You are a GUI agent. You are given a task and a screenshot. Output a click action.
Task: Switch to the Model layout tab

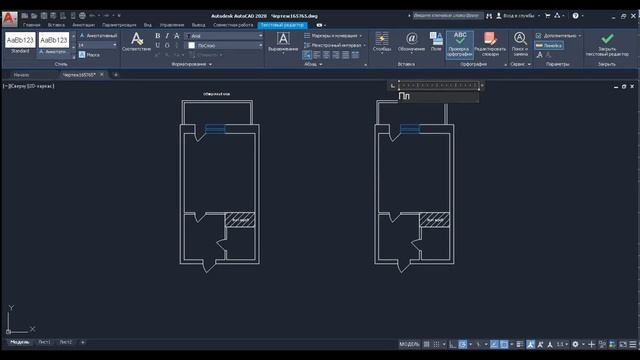click(19, 342)
